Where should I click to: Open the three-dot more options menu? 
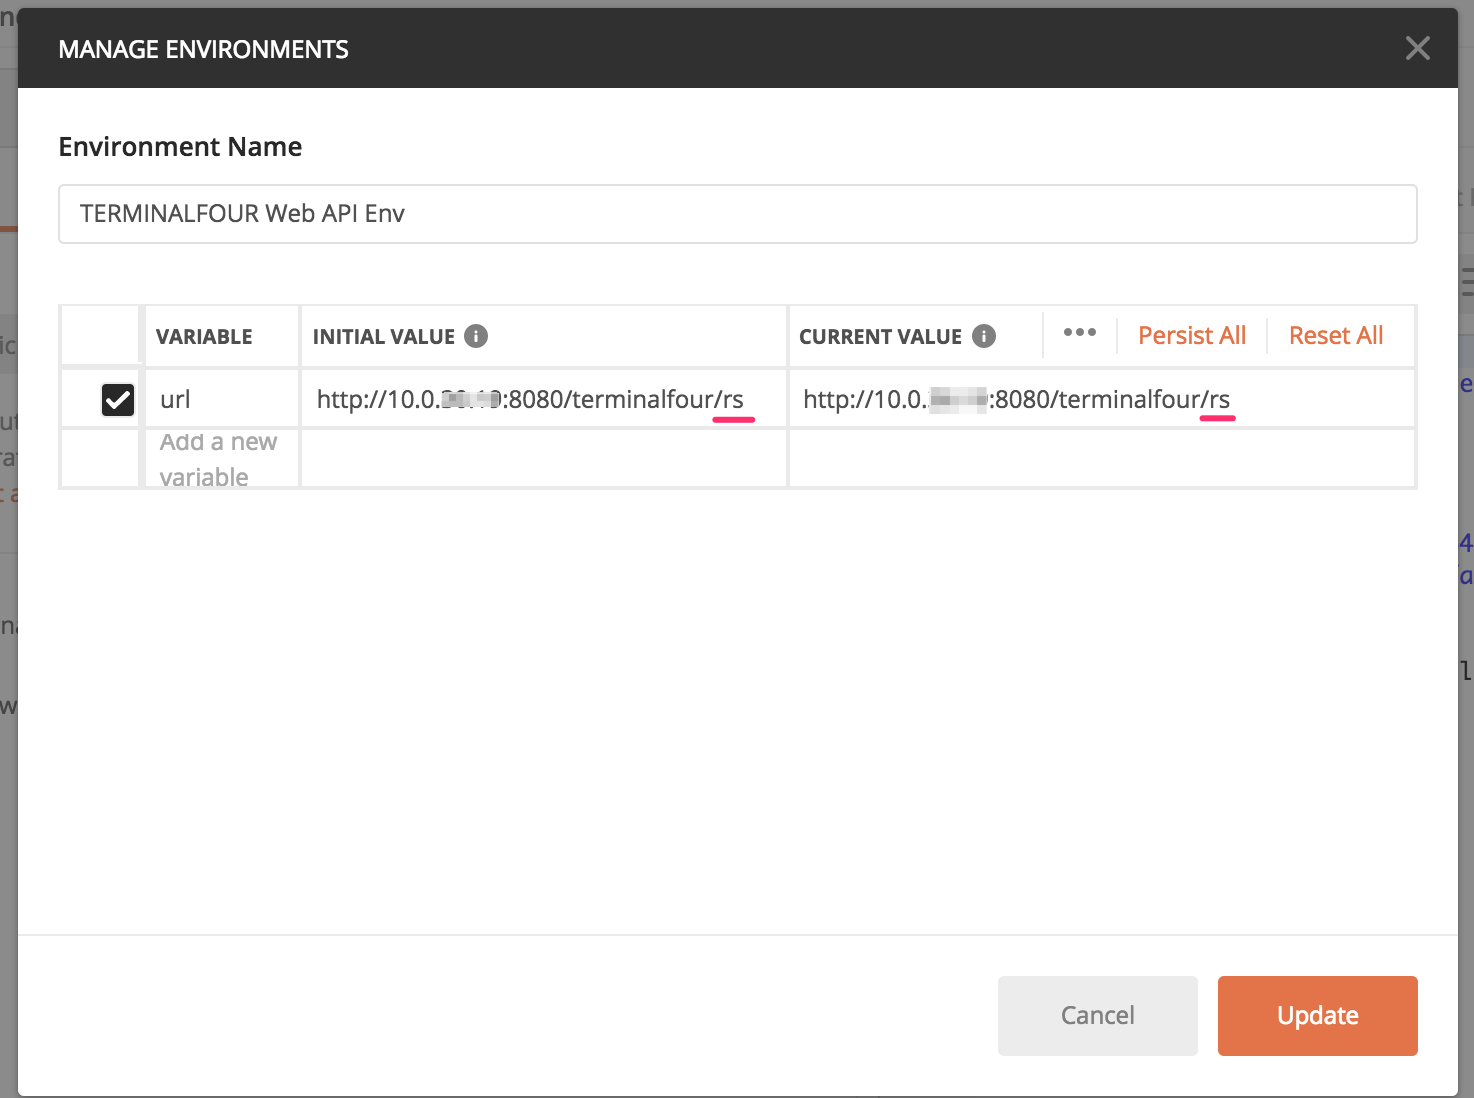(x=1079, y=333)
